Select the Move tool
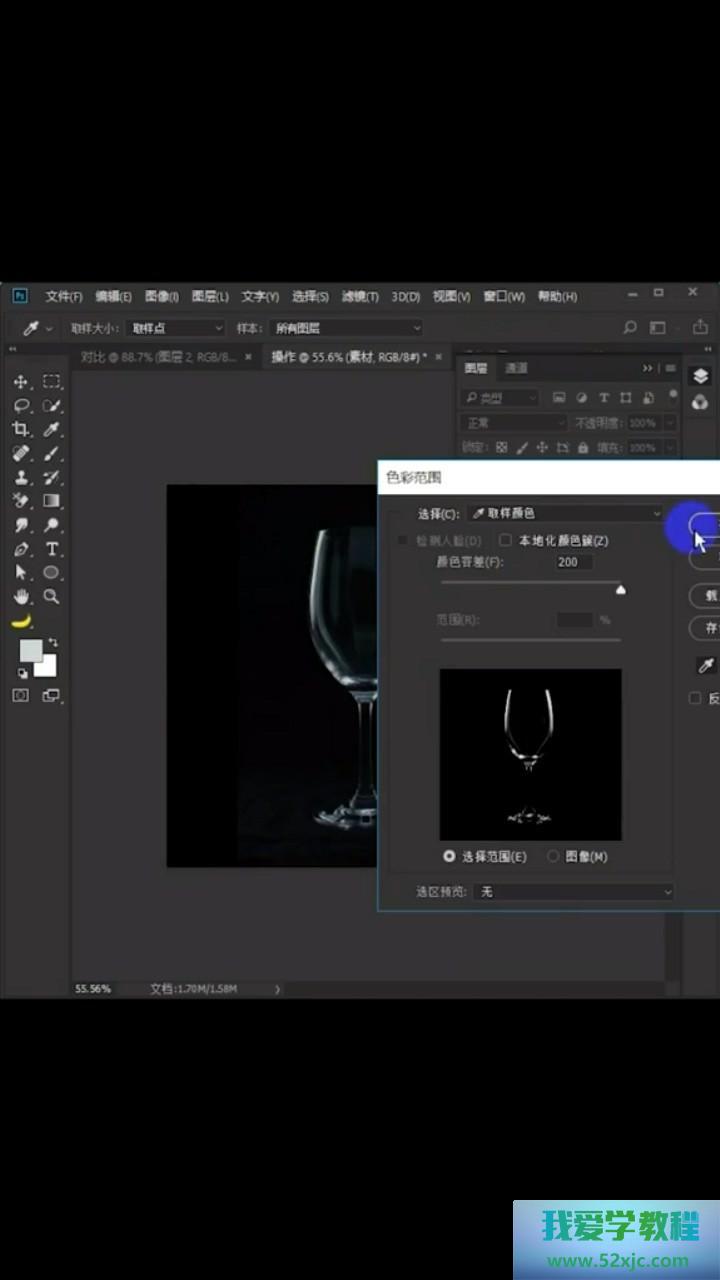This screenshot has height=1280, width=720. [20, 382]
